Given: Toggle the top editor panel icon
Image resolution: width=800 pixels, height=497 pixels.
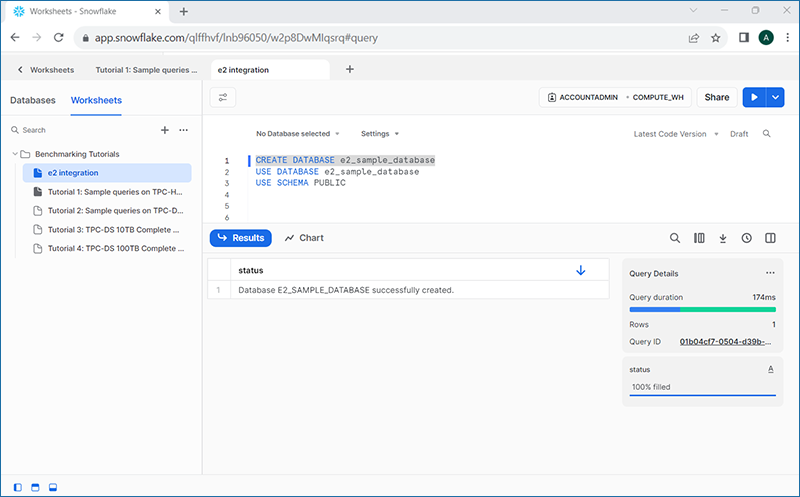Looking at the screenshot, I should (x=35, y=487).
